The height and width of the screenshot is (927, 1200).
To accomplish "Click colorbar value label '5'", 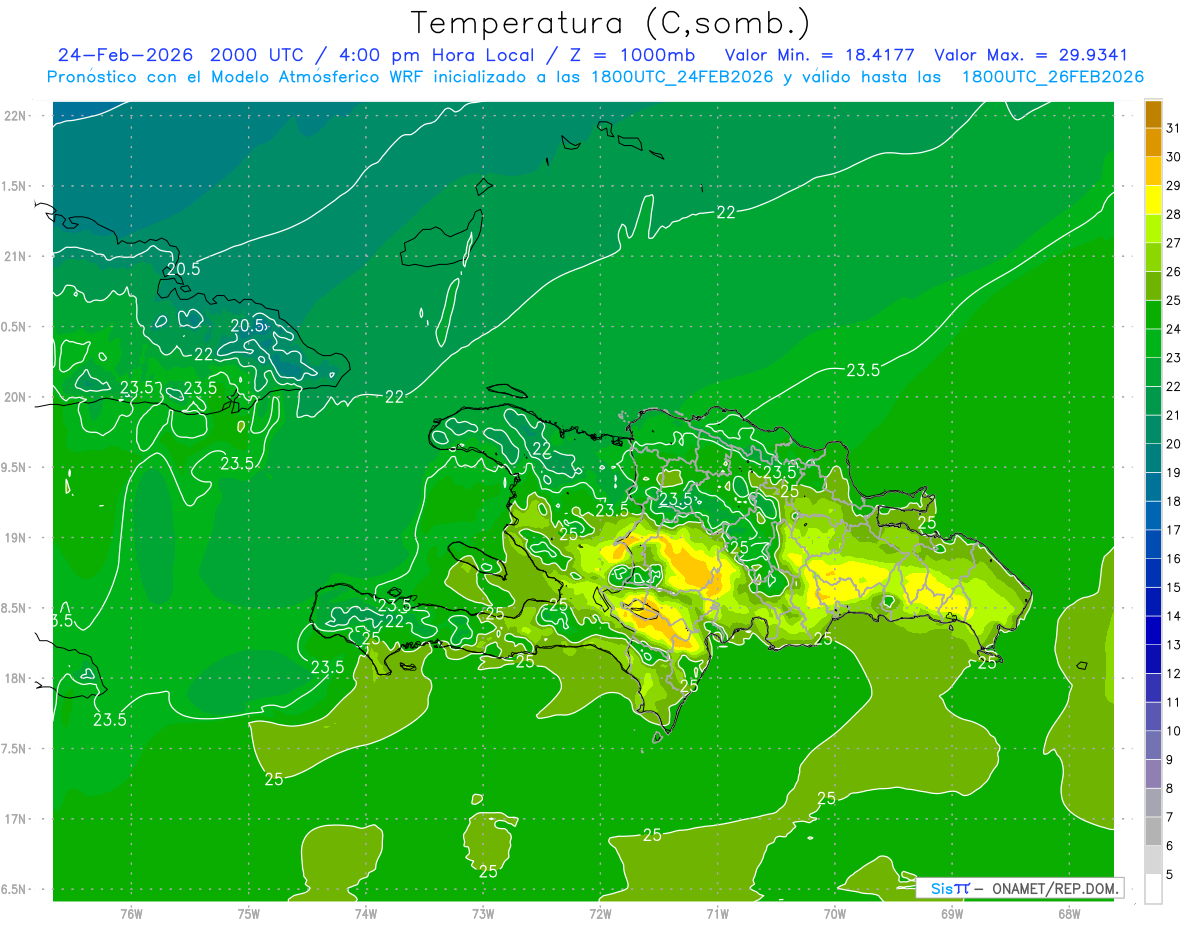I will pyautogui.click(x=1170, y=874).
